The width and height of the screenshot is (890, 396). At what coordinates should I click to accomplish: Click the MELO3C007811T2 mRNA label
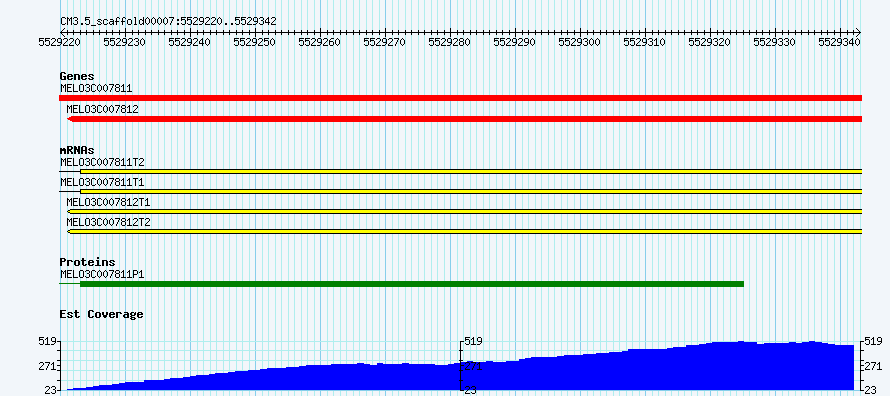point(102,162)
